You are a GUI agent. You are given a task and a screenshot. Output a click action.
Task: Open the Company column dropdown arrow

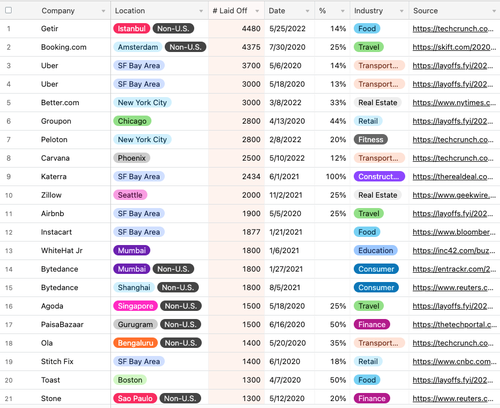click(103, 11)
